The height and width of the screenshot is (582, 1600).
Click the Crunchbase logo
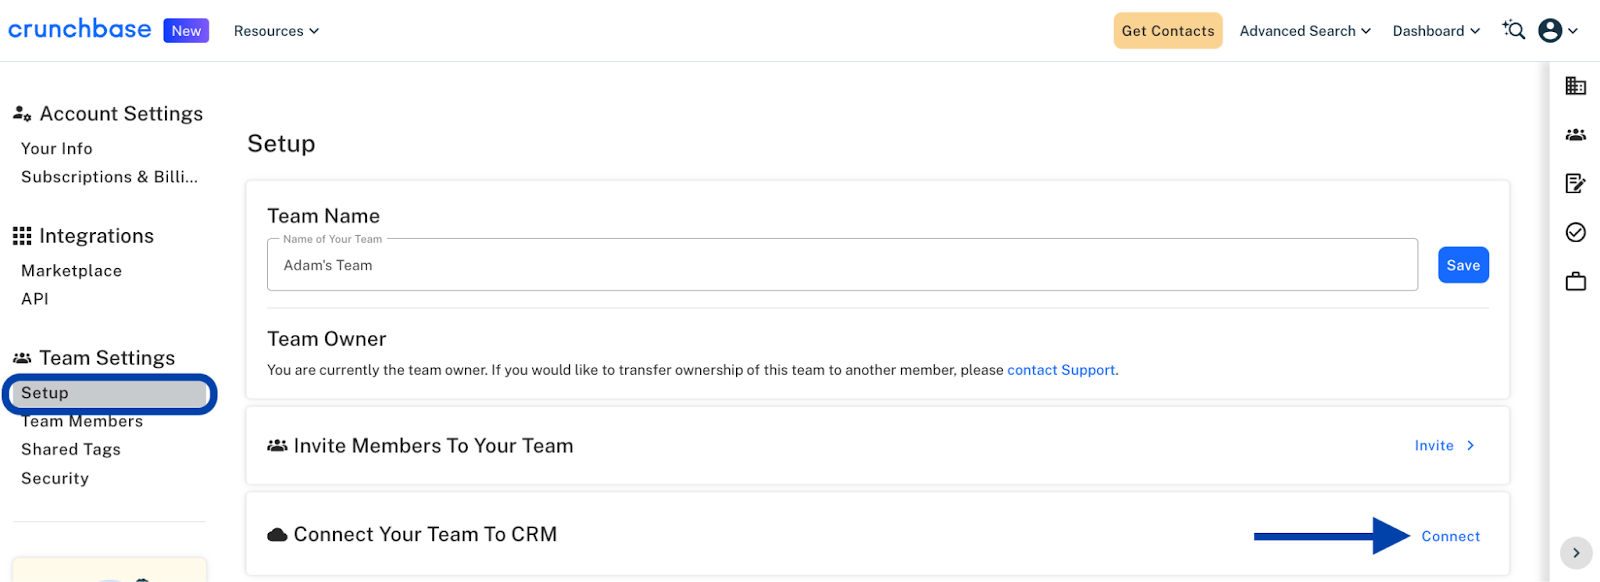80,29
